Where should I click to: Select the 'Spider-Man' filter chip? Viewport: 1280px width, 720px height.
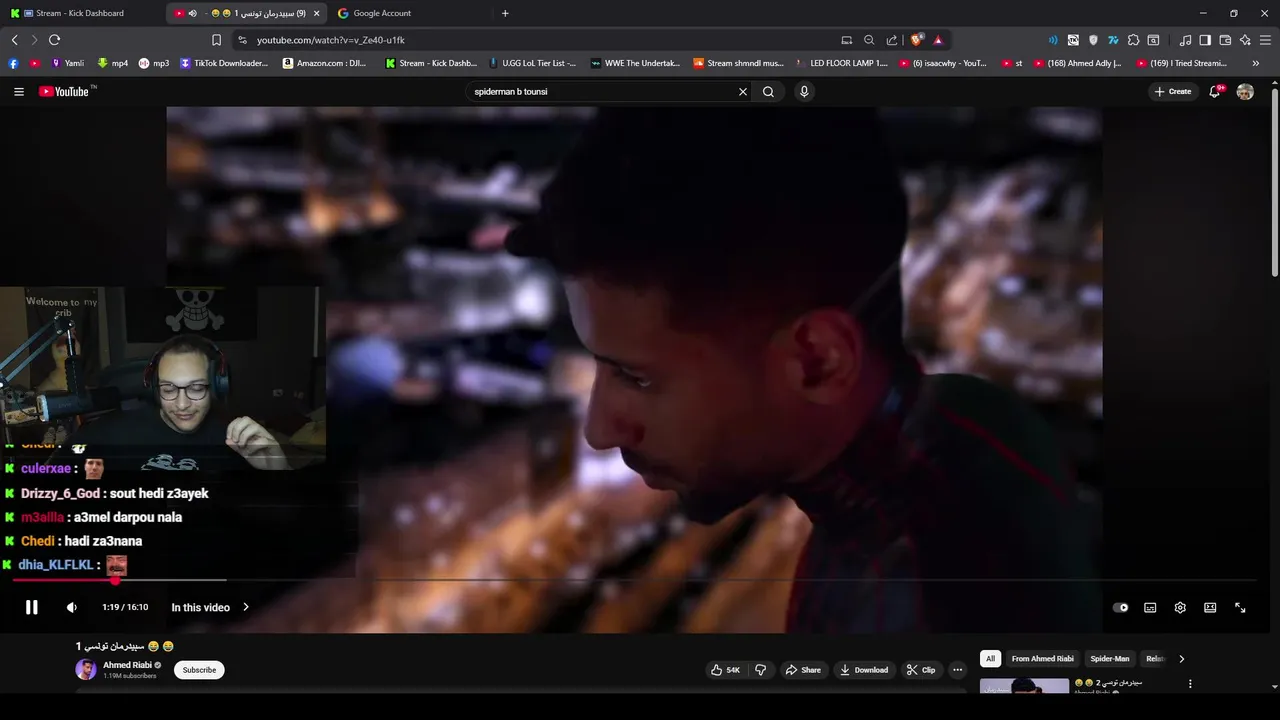coord(1110,659)
